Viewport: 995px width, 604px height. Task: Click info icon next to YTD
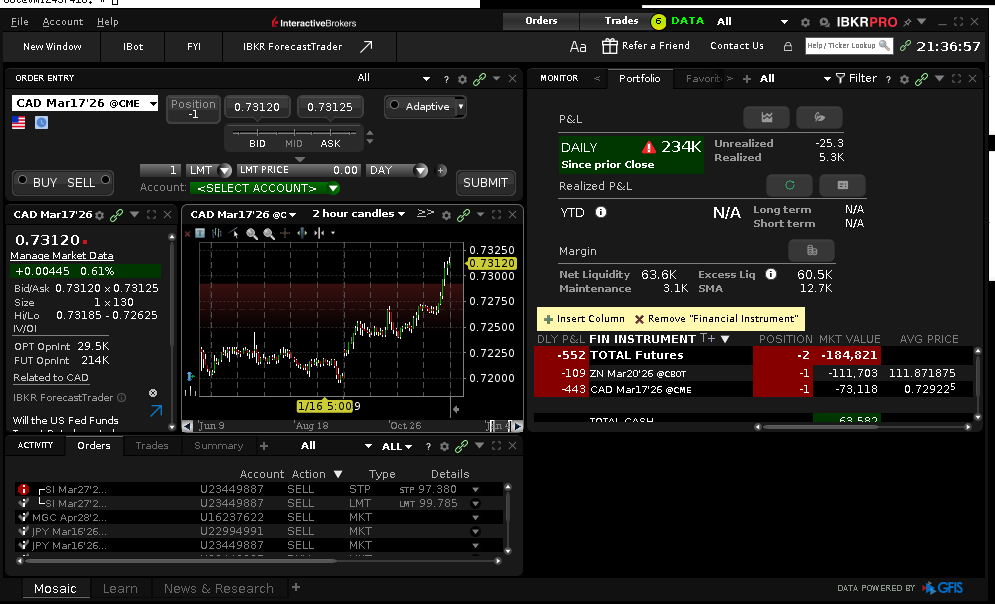[x=600, y=213]
